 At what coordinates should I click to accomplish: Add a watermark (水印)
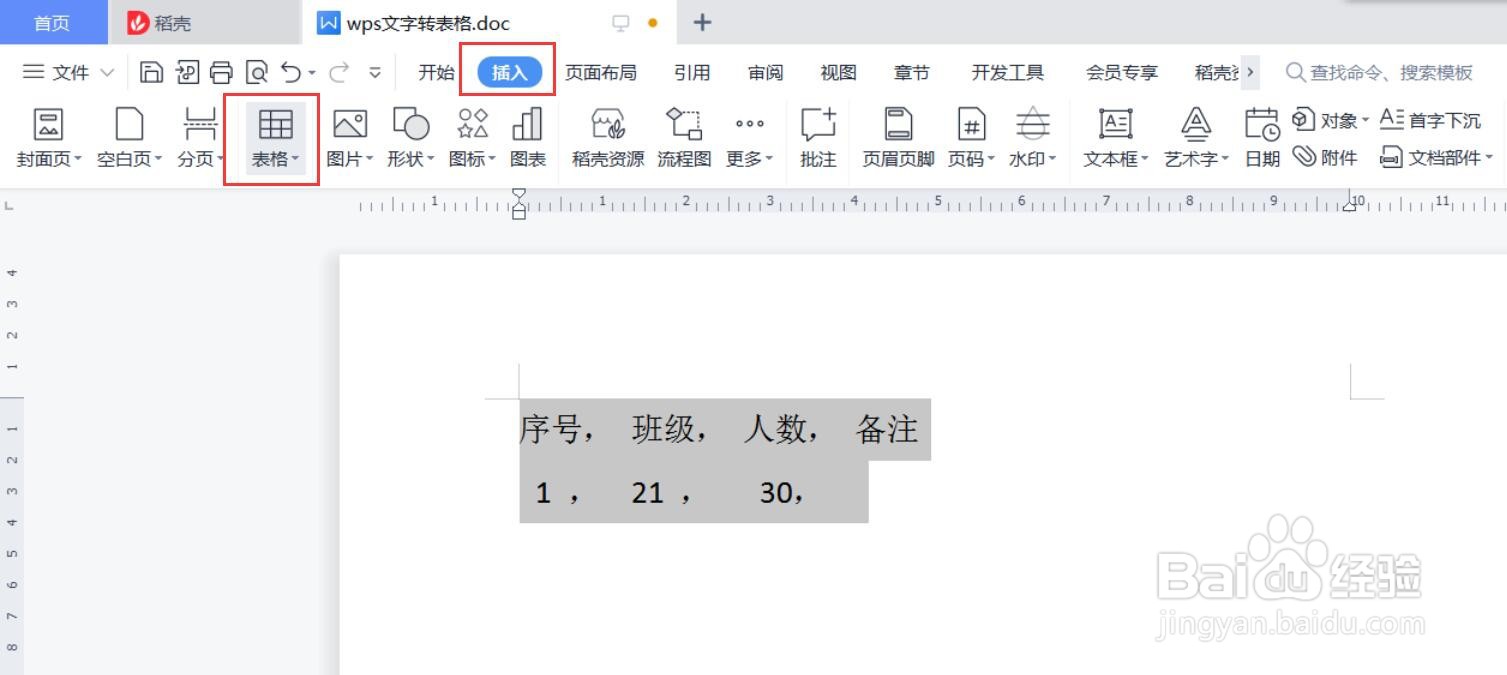[x=1032, y=137]
